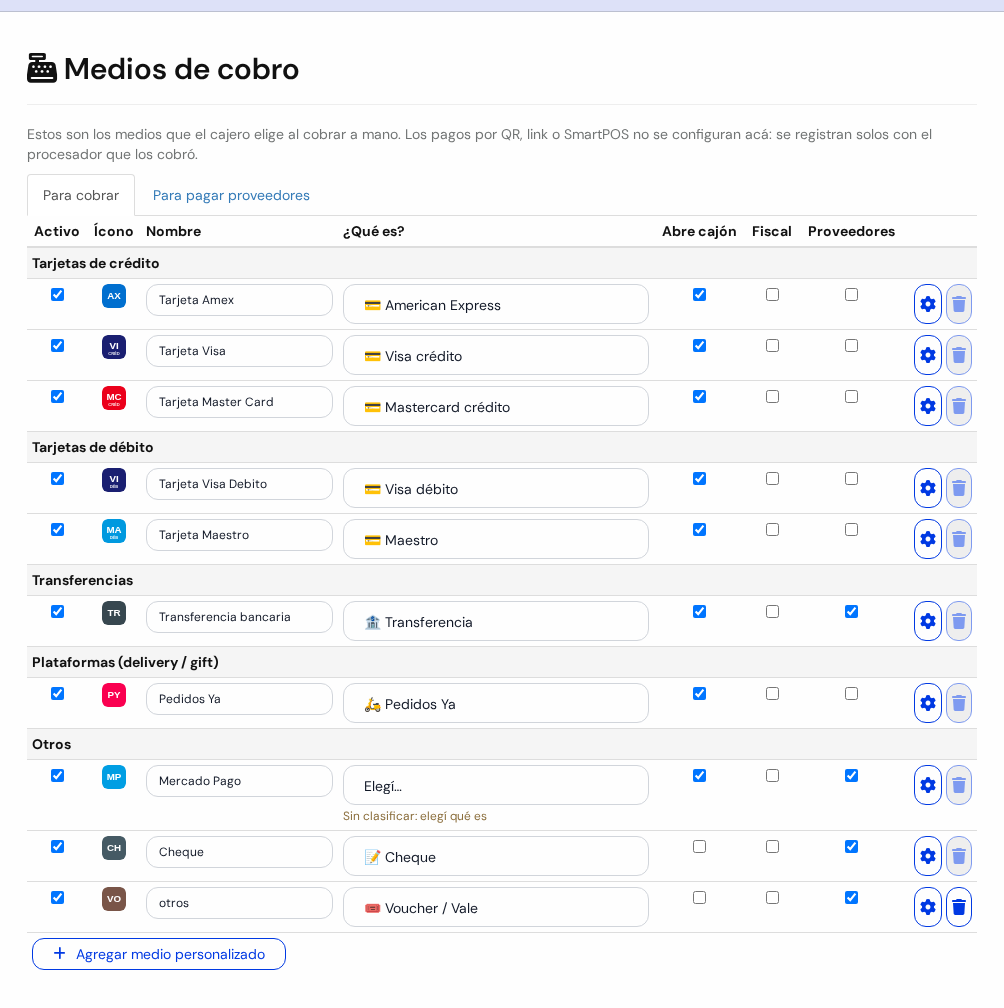Open settings gear for Tarjeta Amex row
The width and height of the screenshot is (1004, 1008).
928,304
